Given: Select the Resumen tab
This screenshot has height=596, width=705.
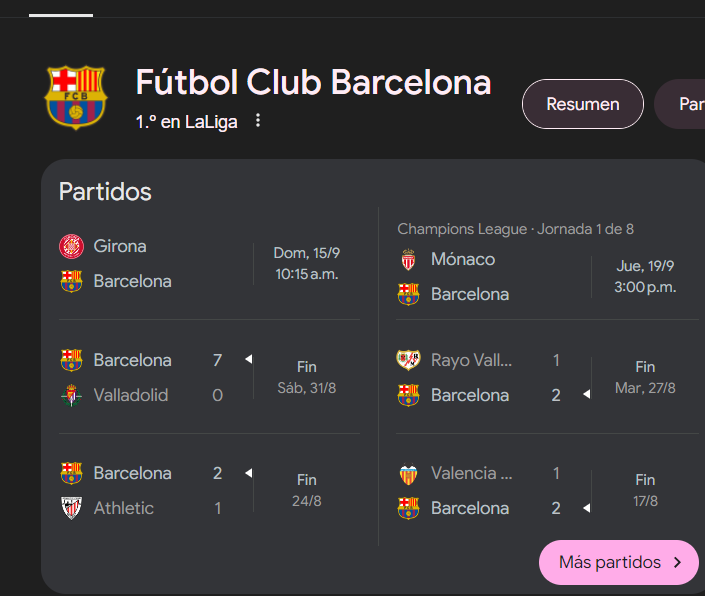Looking at the screenshot, I should tap(582, 104).
